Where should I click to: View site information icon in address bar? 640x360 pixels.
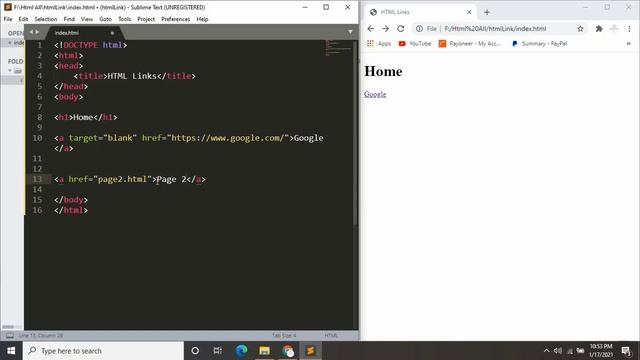419,29
